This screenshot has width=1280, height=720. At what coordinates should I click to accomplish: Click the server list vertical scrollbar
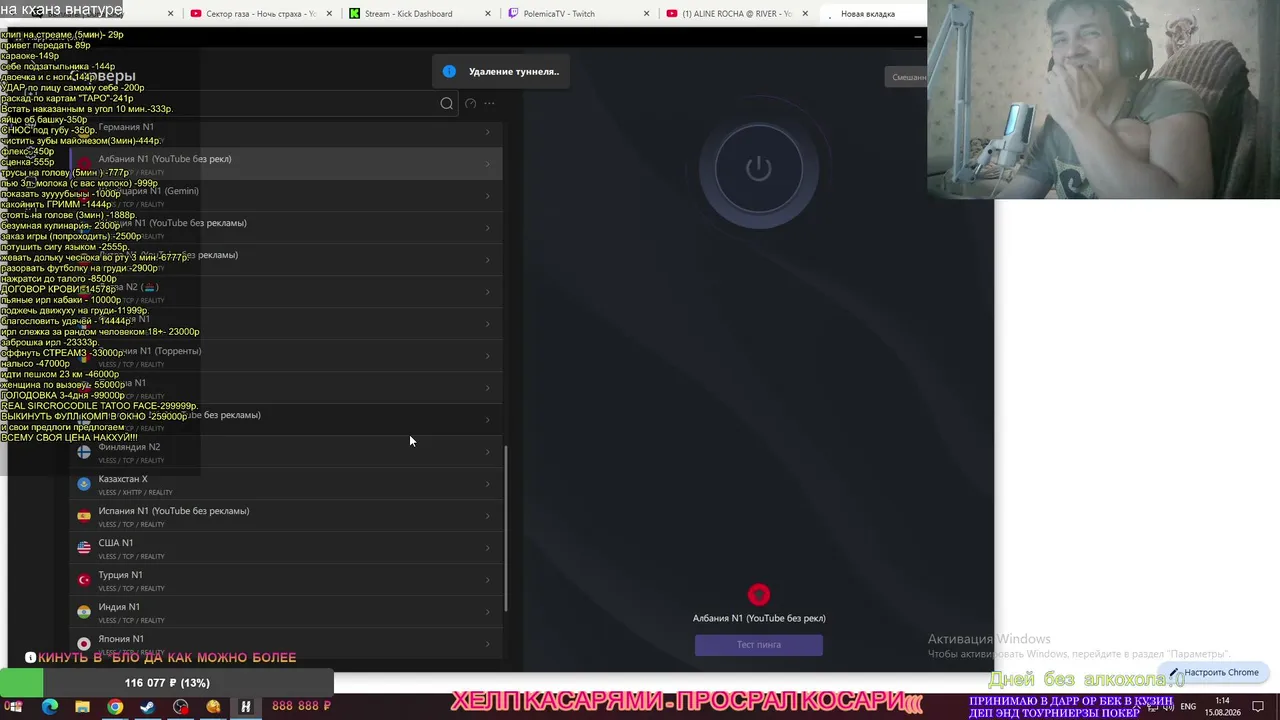pos(507,528)
